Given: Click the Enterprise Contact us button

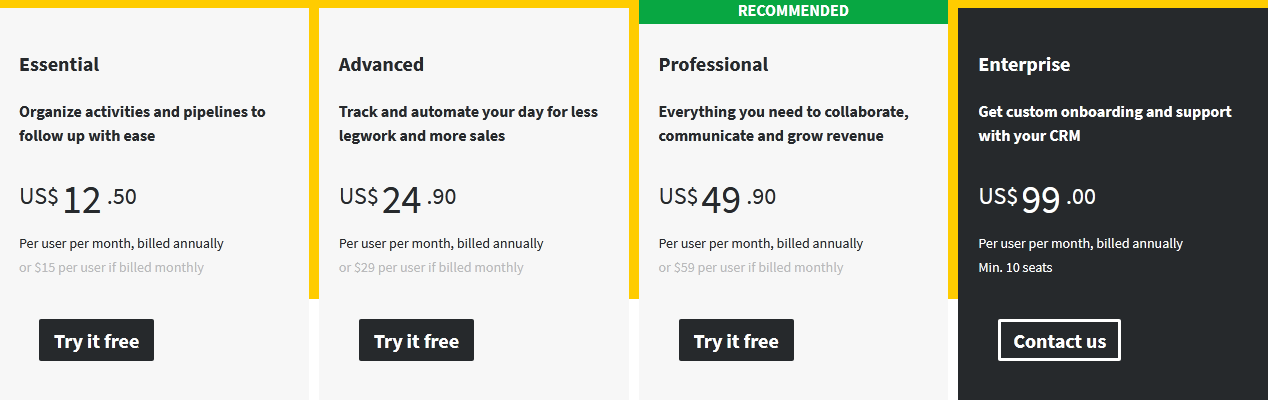Looking at the screenshot, I should (x=1059, y=340).
